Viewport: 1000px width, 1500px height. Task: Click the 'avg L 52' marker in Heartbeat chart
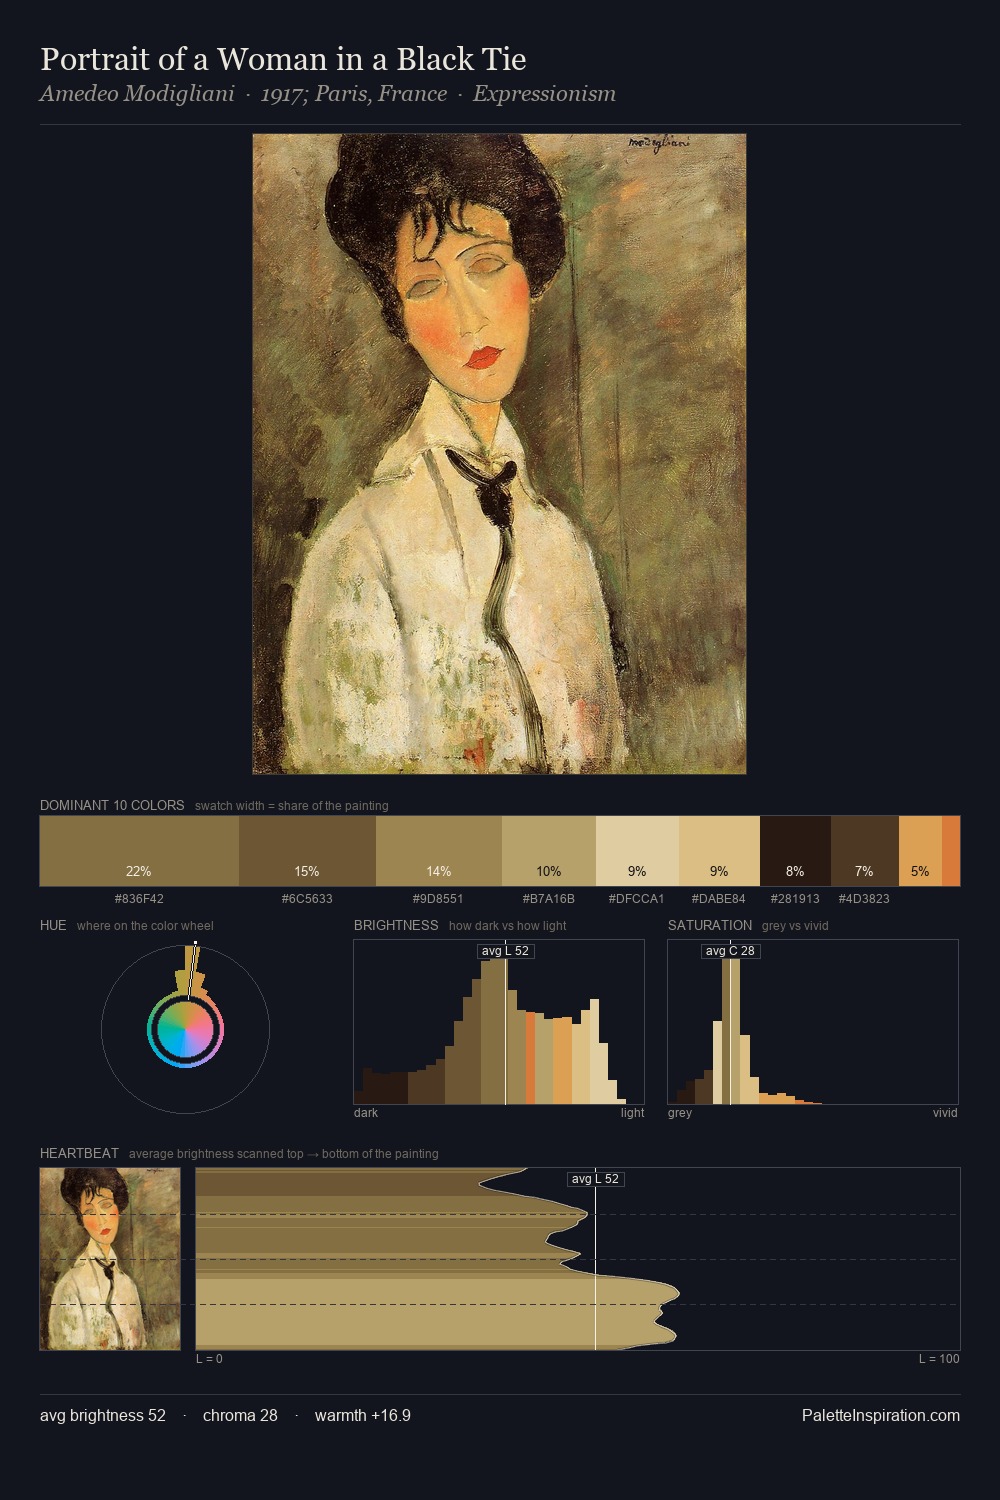click(595, 1179)
